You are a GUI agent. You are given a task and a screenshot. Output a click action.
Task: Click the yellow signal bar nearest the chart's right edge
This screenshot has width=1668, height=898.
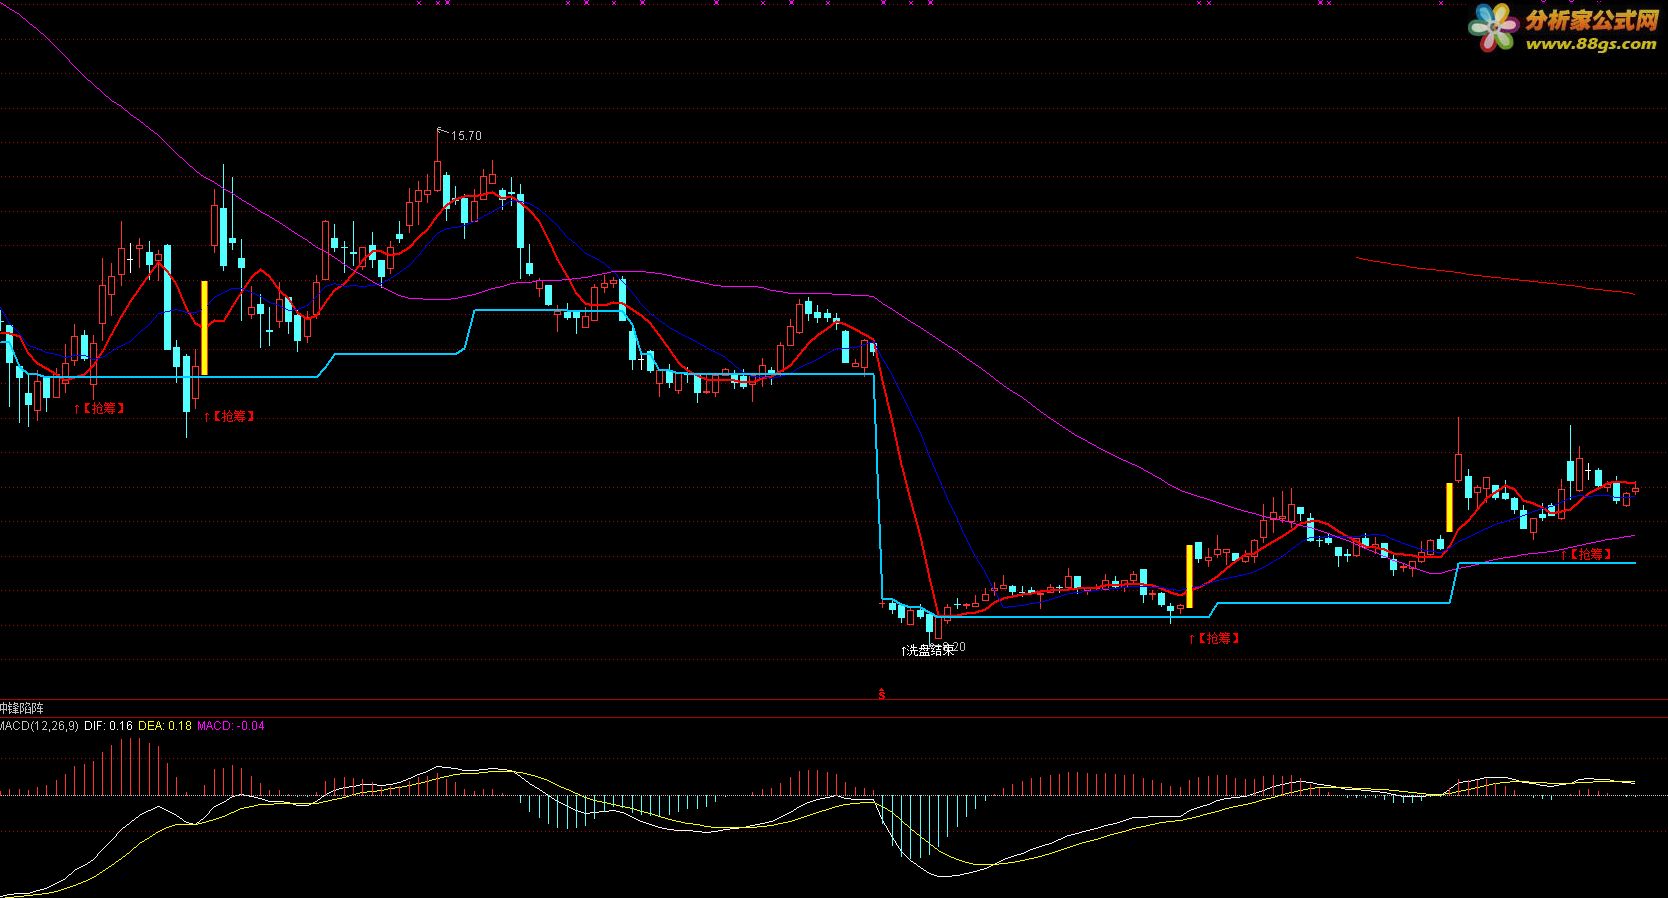(1449, 507)
